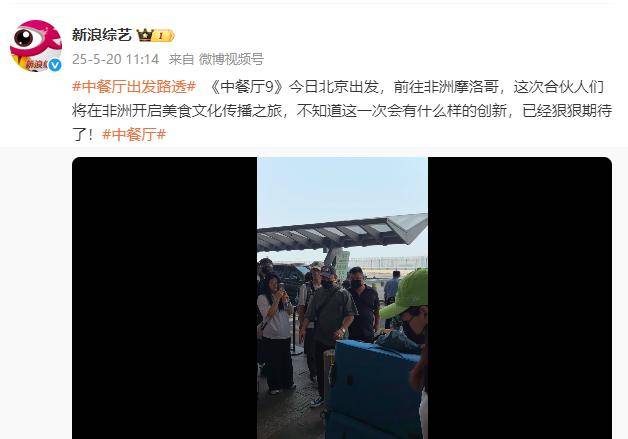628x439 pixels.
Task: Click the gold crown membership icon
Action: (x=145, y=35)
